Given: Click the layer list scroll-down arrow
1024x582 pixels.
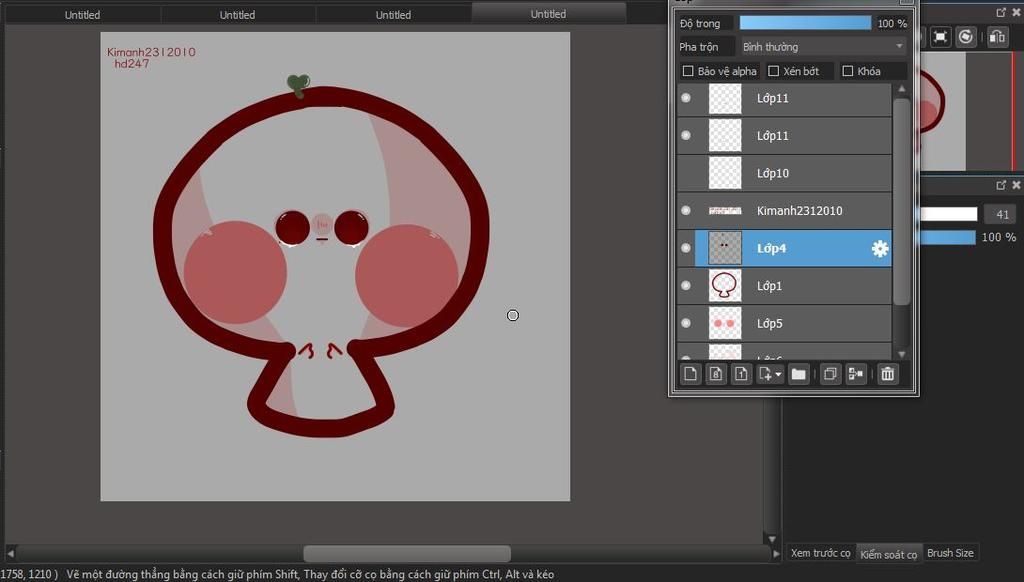Looking at the screenshot, I should tap(902, 354).
